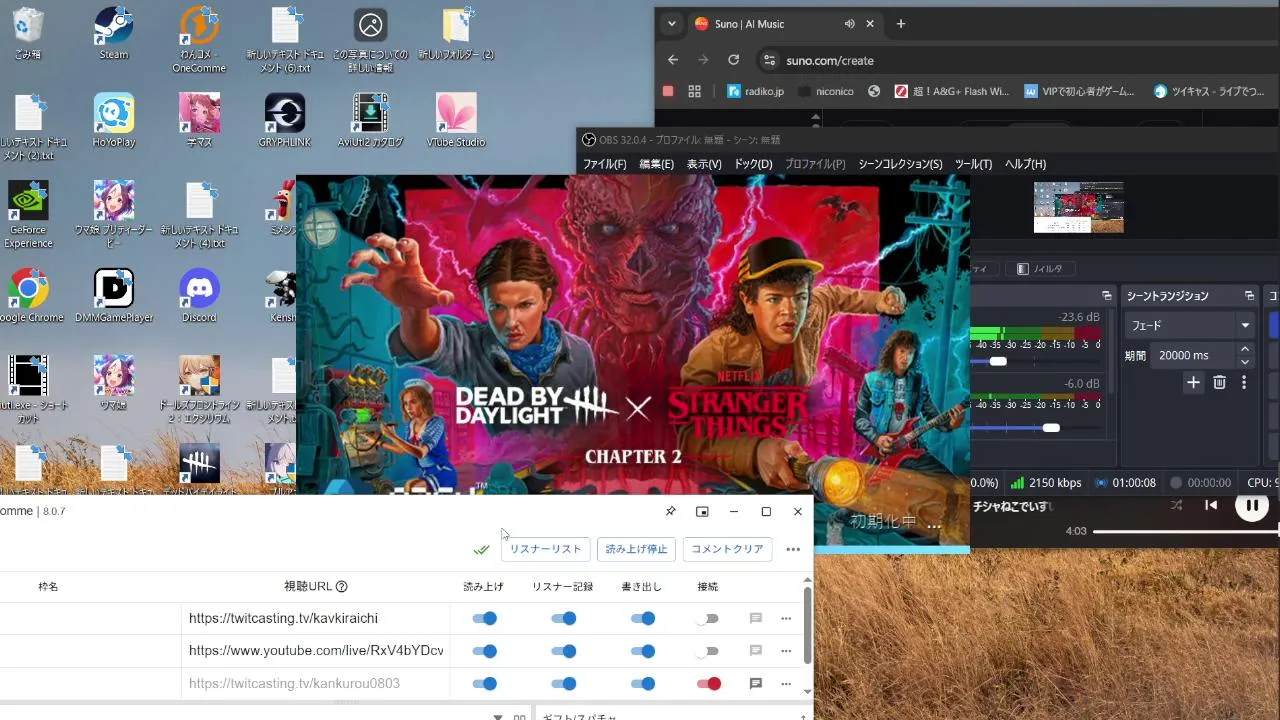
Task: Toggle 読み上げ for kavkiraichi row
Action: click(485, 619)
